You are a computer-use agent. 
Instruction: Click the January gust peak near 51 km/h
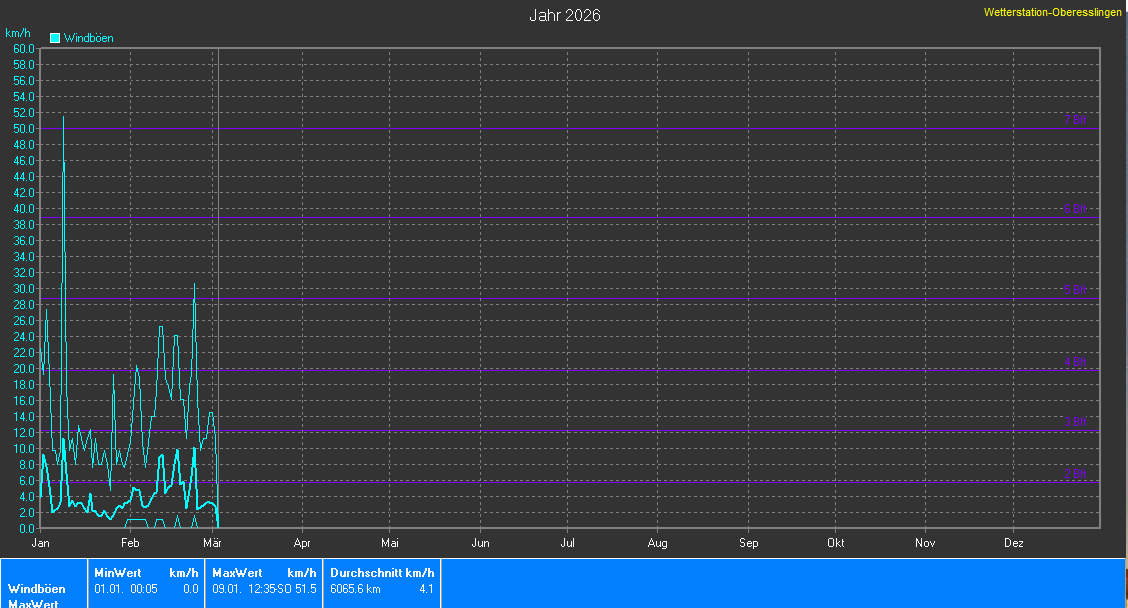[64, 118]
